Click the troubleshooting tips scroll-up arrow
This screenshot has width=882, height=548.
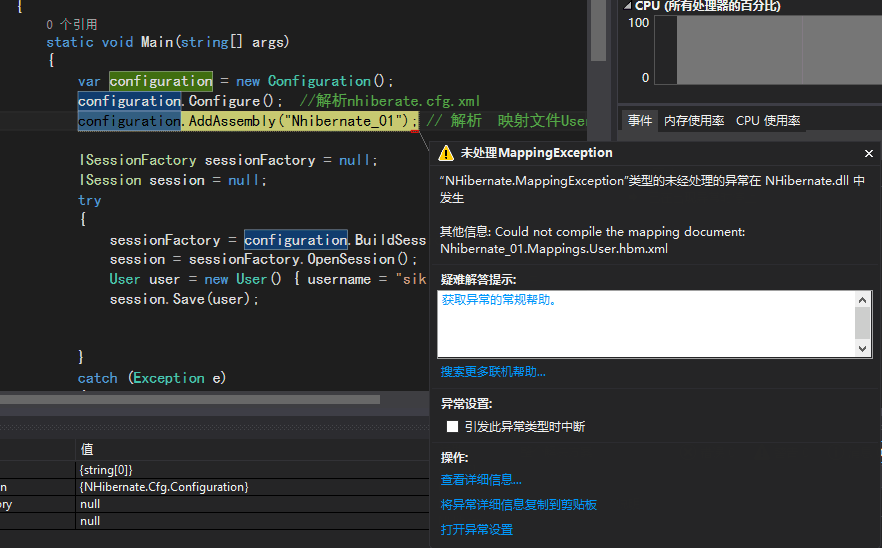[x=862, y=300]
